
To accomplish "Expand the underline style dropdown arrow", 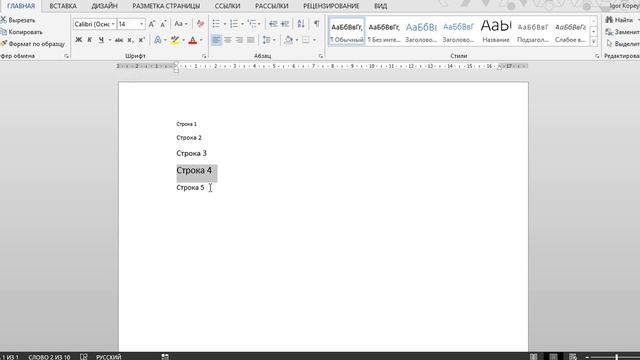I will (109, 40).
